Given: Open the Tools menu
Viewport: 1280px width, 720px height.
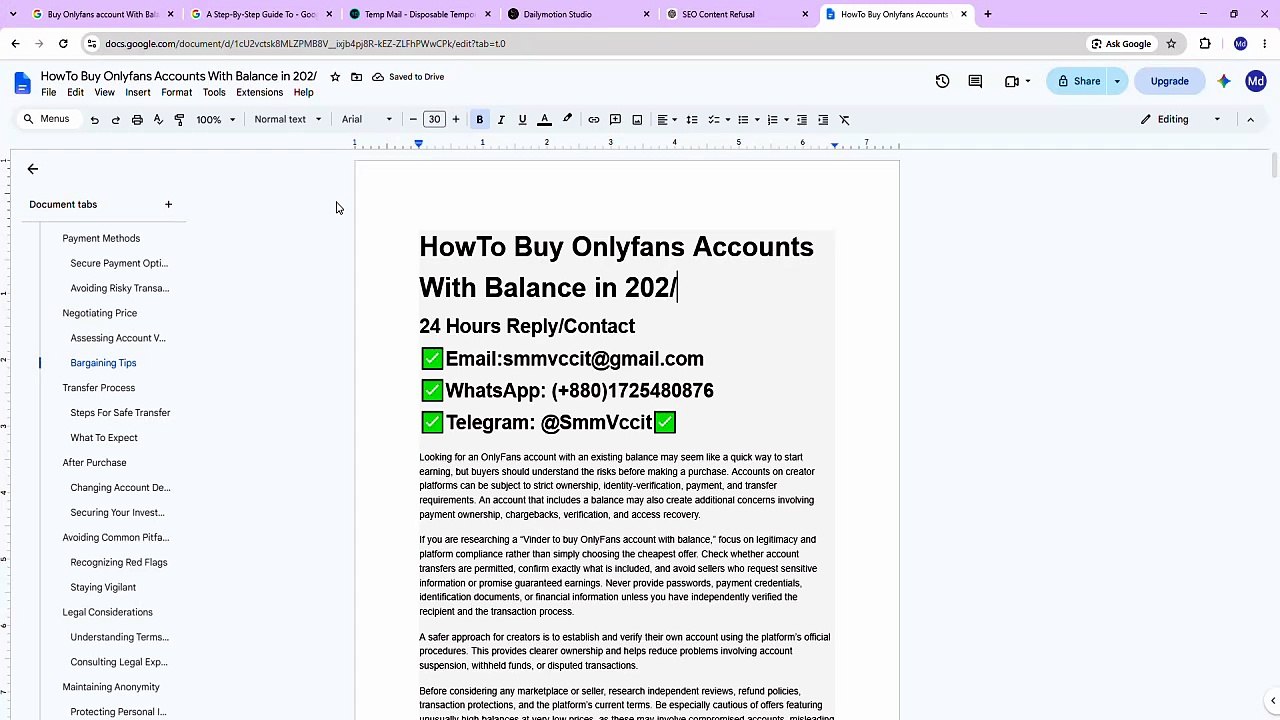Looking at the screenshot, I should 214,92.
